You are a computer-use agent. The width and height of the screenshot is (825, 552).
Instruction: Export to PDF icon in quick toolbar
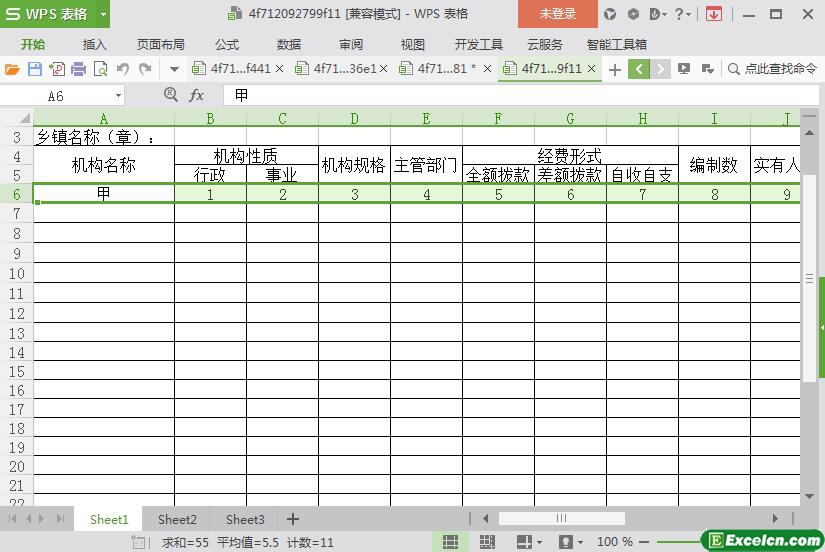(57, 69)
